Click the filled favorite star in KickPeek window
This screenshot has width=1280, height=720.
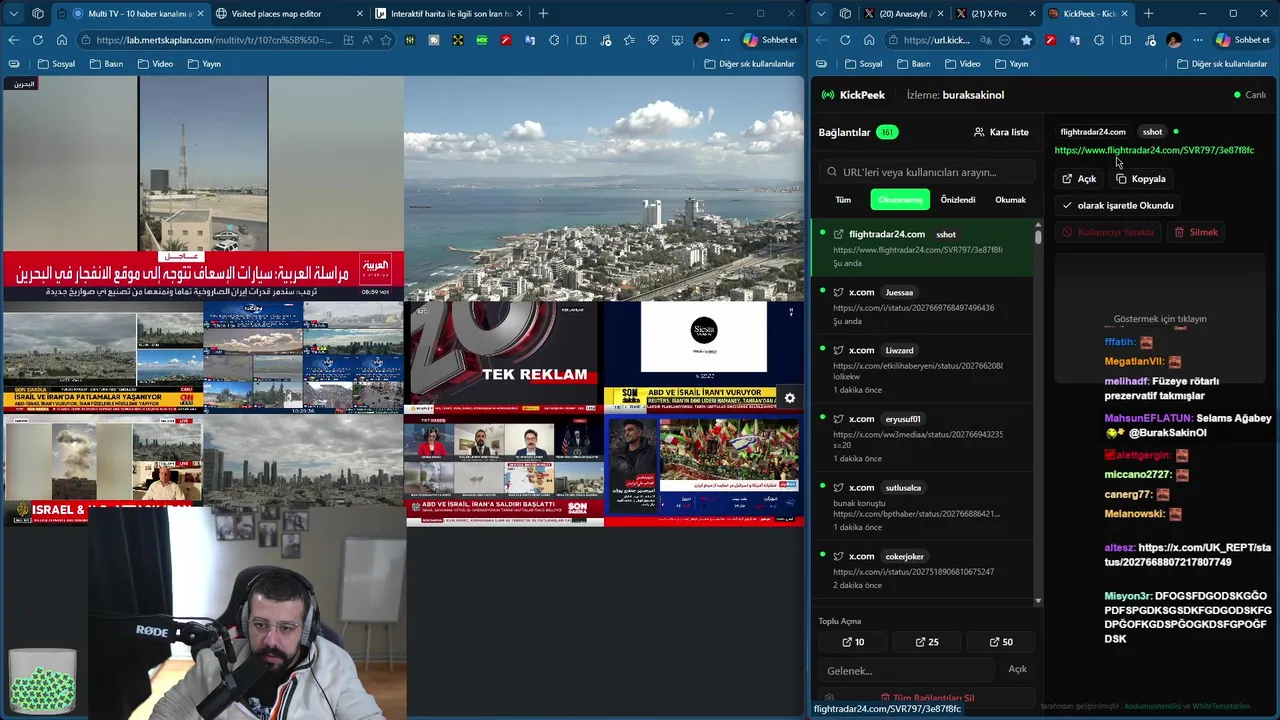point(1026,40)
